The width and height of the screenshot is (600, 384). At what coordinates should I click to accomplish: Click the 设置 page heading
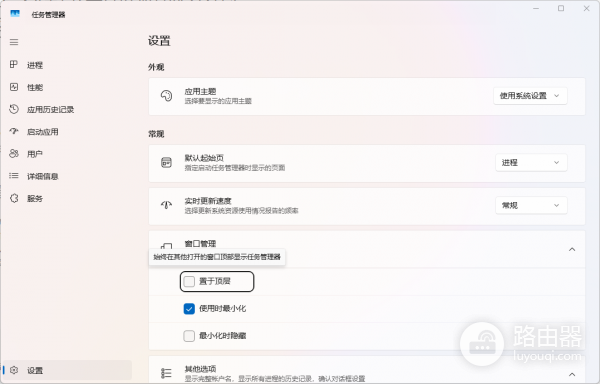tap(159, 41)
